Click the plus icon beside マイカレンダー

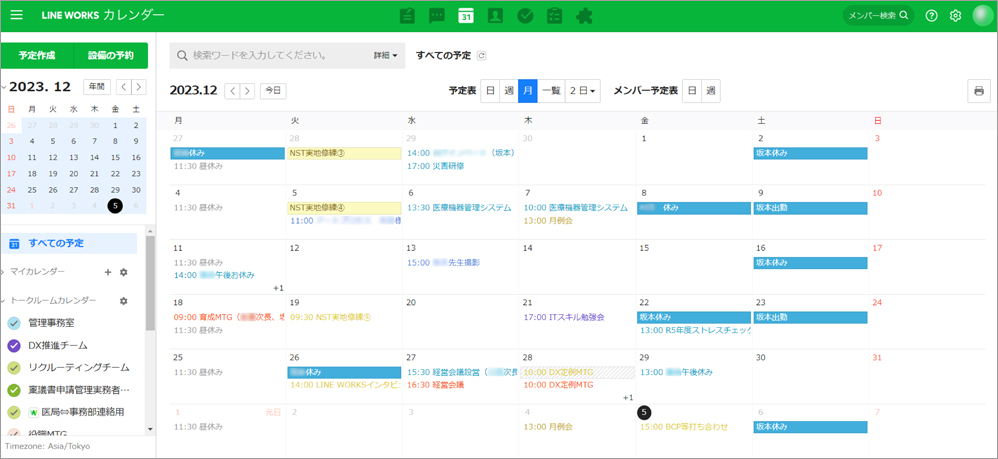click(108, 272)
